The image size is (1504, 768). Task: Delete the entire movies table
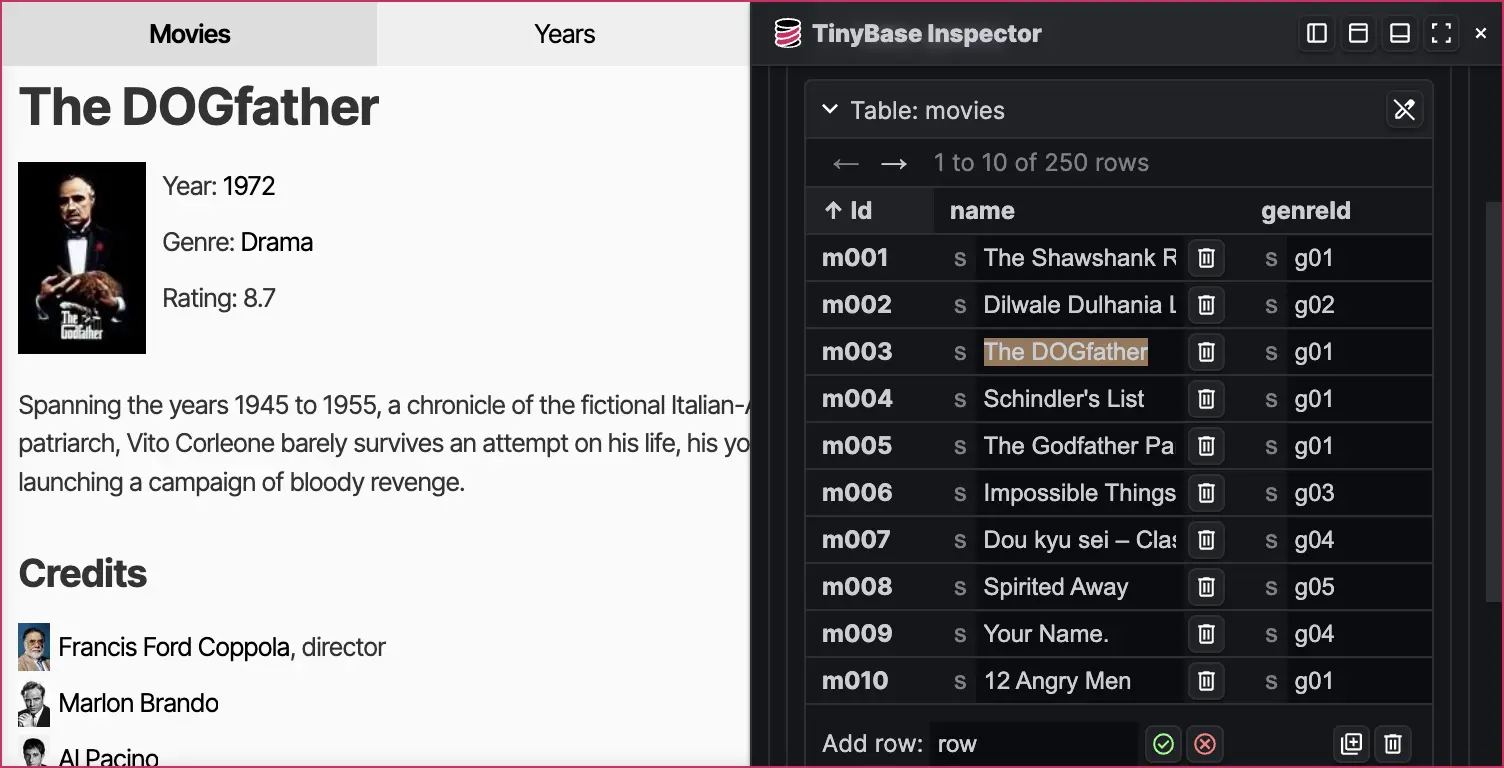coord(1392,744)
